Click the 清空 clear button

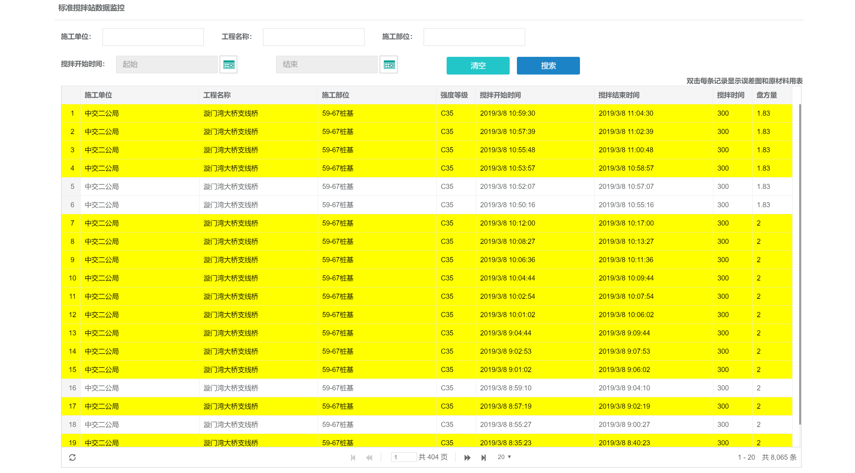[x=477, y=65]
